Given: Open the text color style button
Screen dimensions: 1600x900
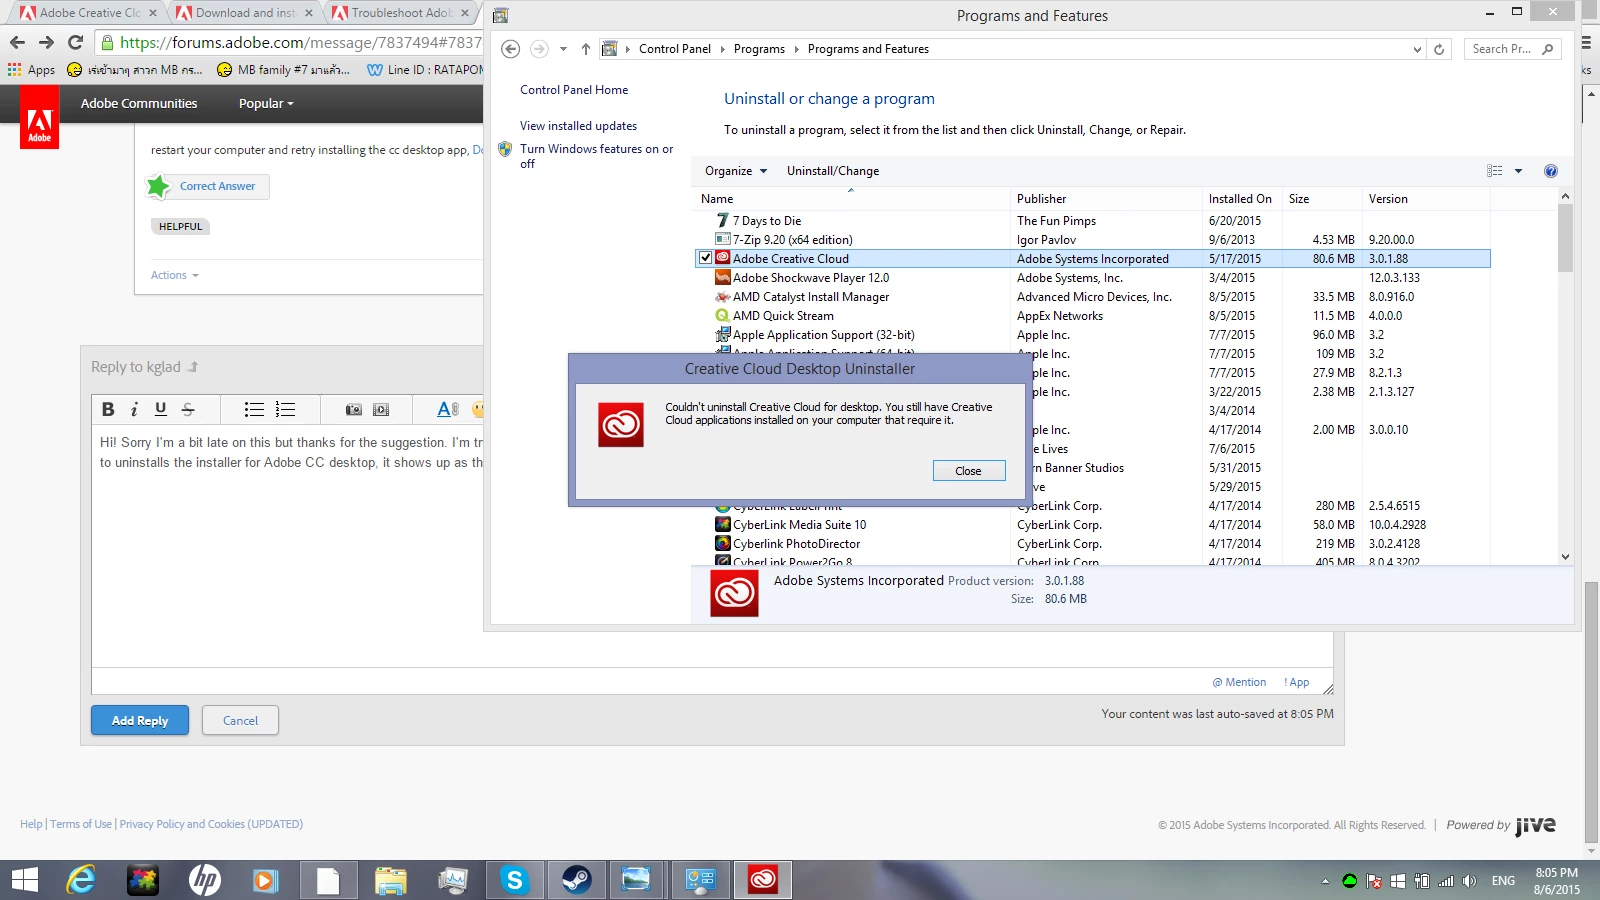Looking at the screenshot, I should [x=448, y=409].
